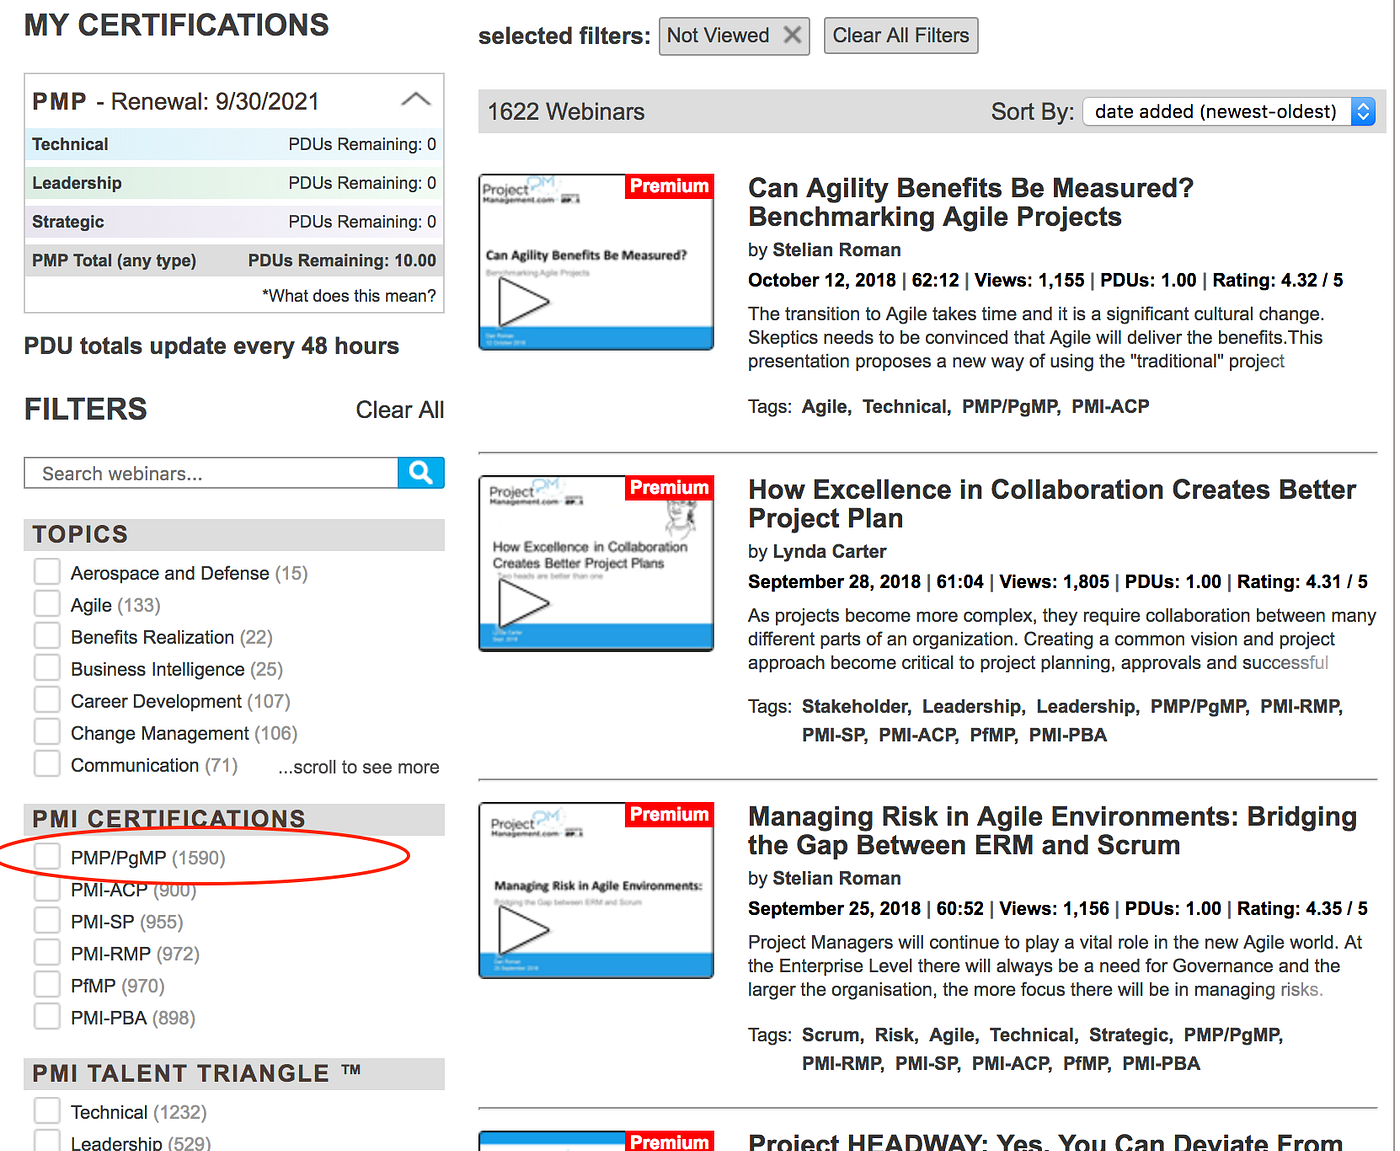
Task: Click author Stelian Roman on Managing Risk webinar
Action: [x=837, y=878]
